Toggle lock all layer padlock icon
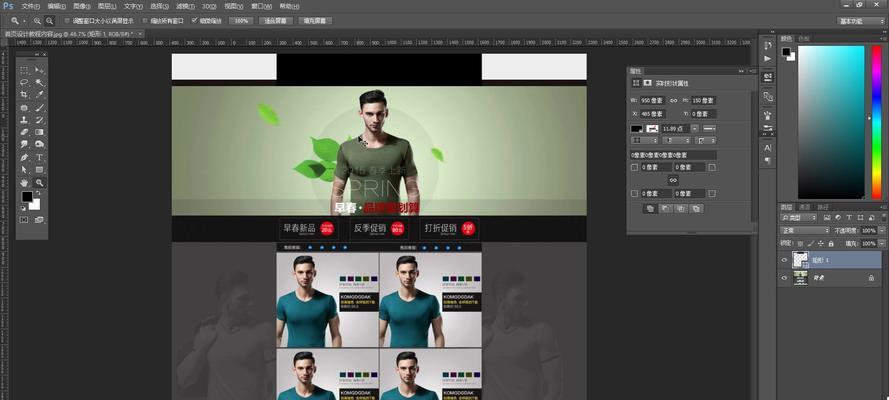The width and height of the screenshot is (889, 400). 831,243
